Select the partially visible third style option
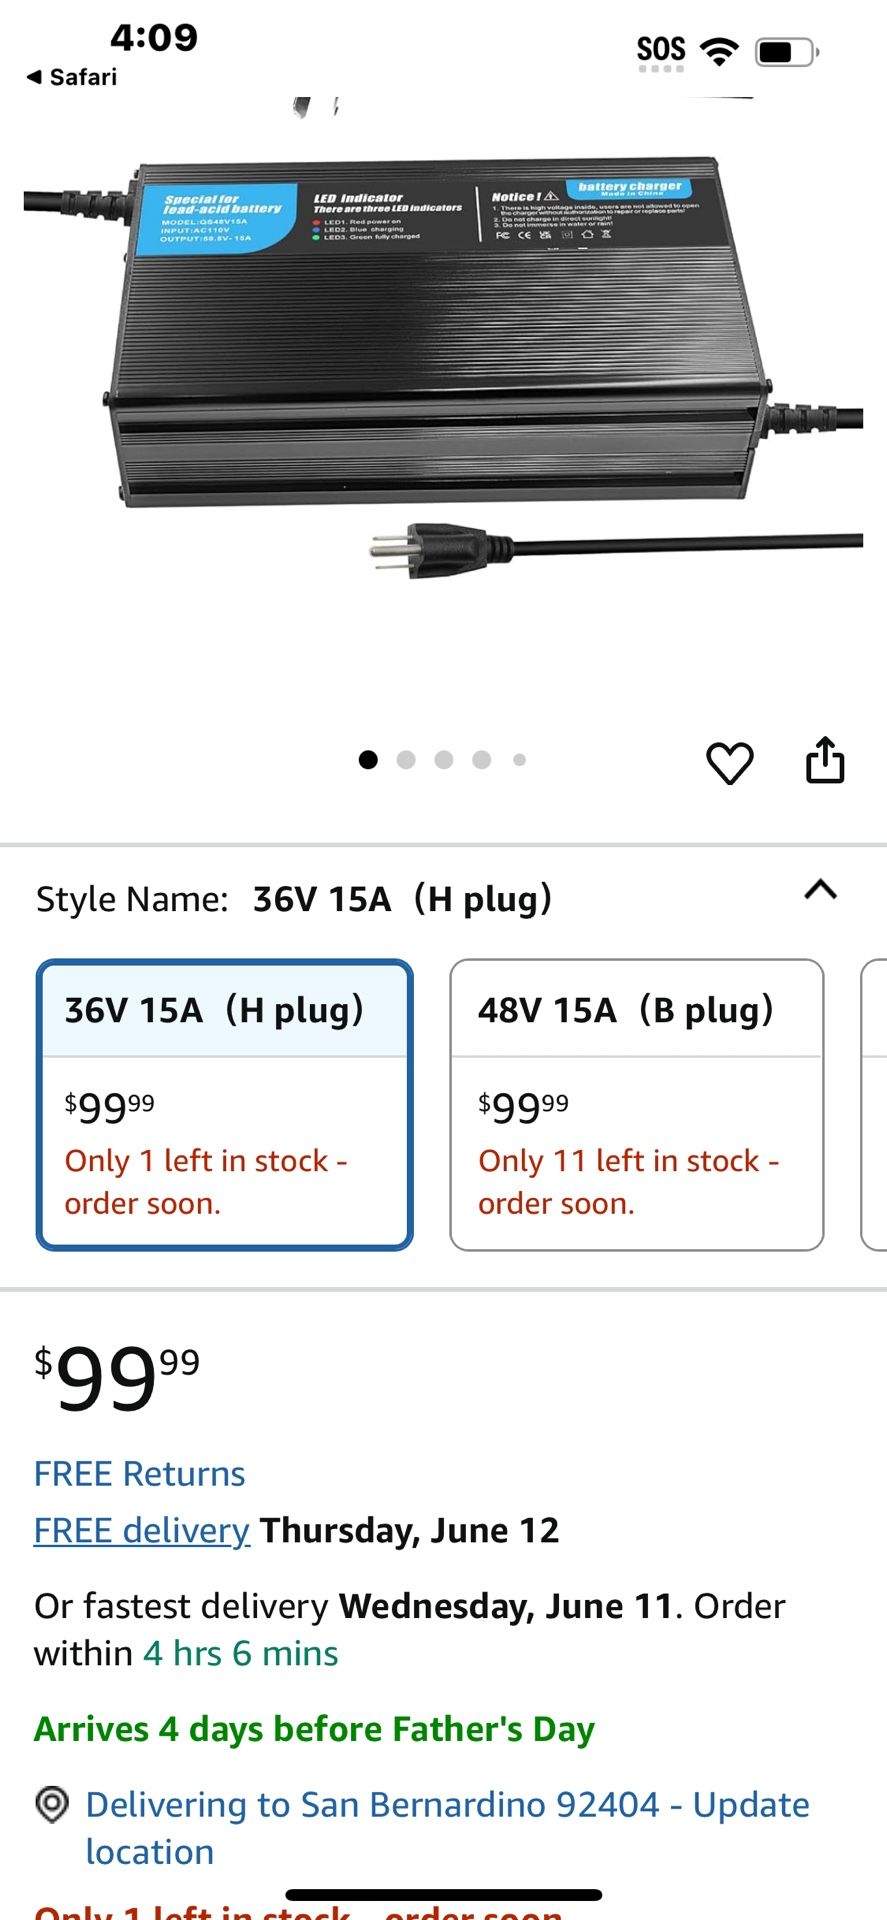The image size is (887, 1920). click(875, 1104)
